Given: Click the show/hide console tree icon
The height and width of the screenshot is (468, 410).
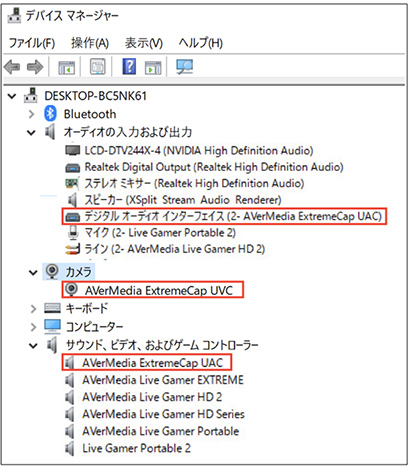Looking at the screenshot, I should click(x=66, y=67).
